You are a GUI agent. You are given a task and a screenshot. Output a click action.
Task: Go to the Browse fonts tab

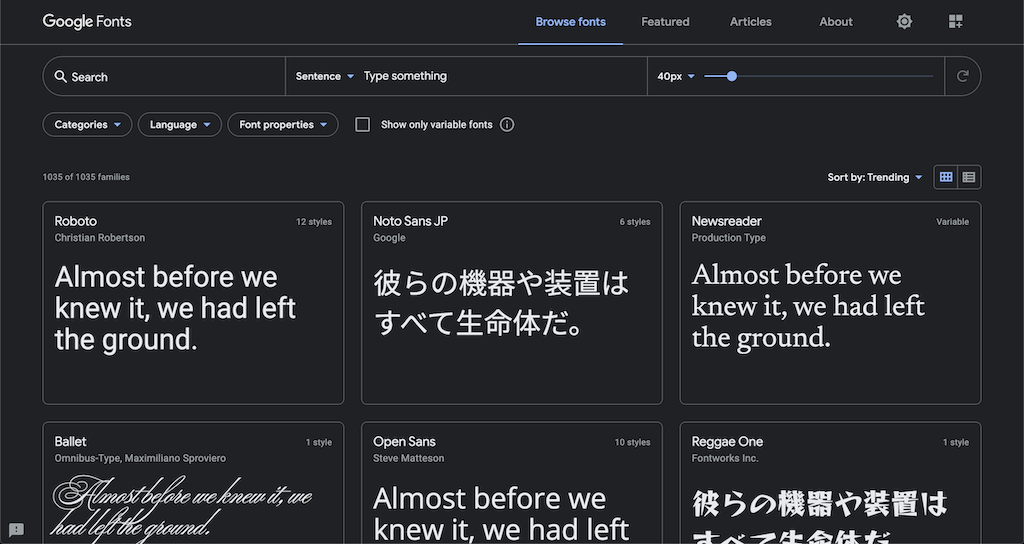click(x=571, y=22)
